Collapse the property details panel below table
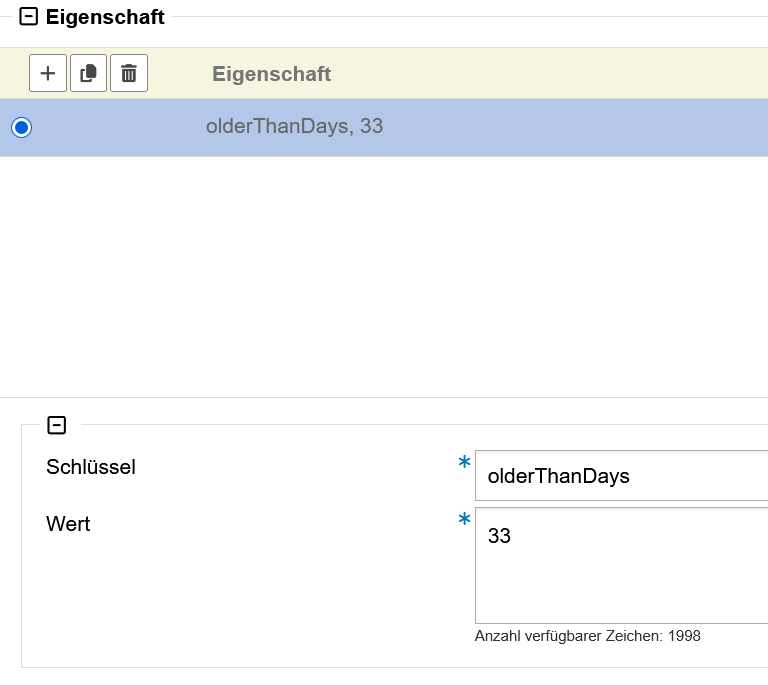This screenshot has width=768, height=685. (x=57, y=425)
